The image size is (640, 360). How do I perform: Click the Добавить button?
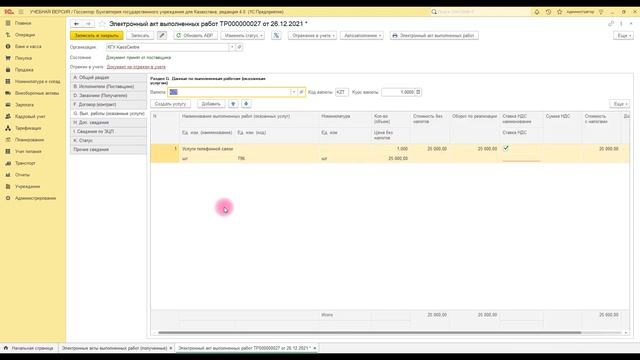click(x=211, y=104)
